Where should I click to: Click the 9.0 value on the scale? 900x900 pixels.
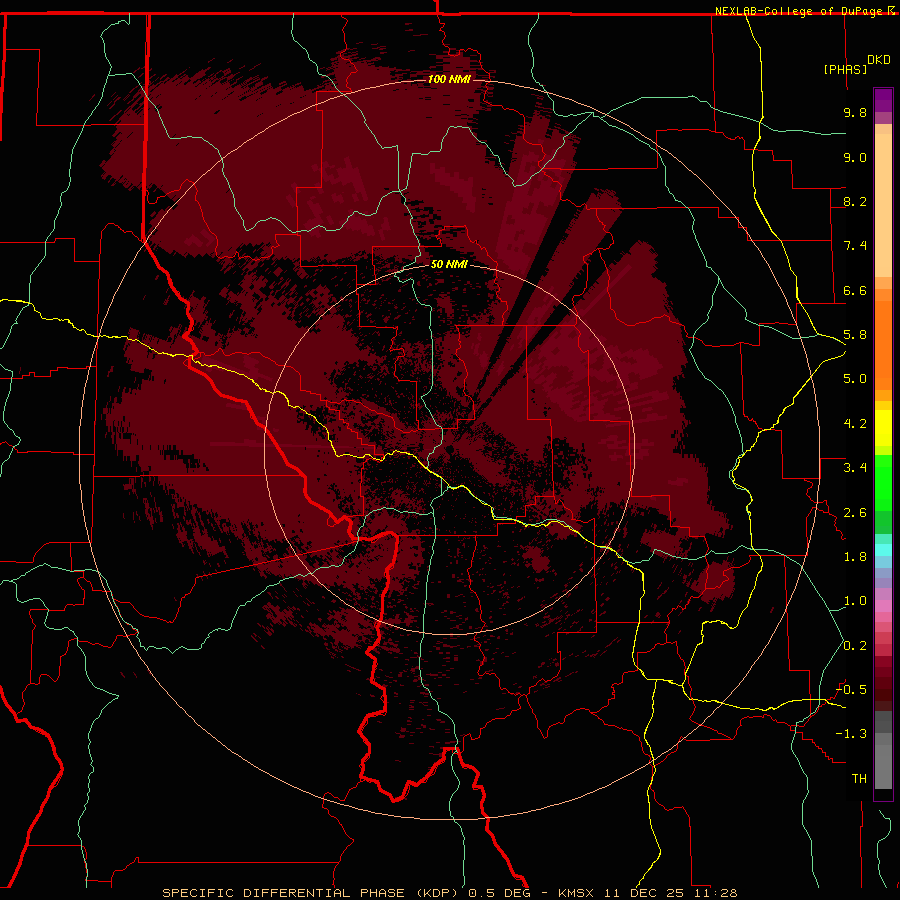tap(855, 157)
